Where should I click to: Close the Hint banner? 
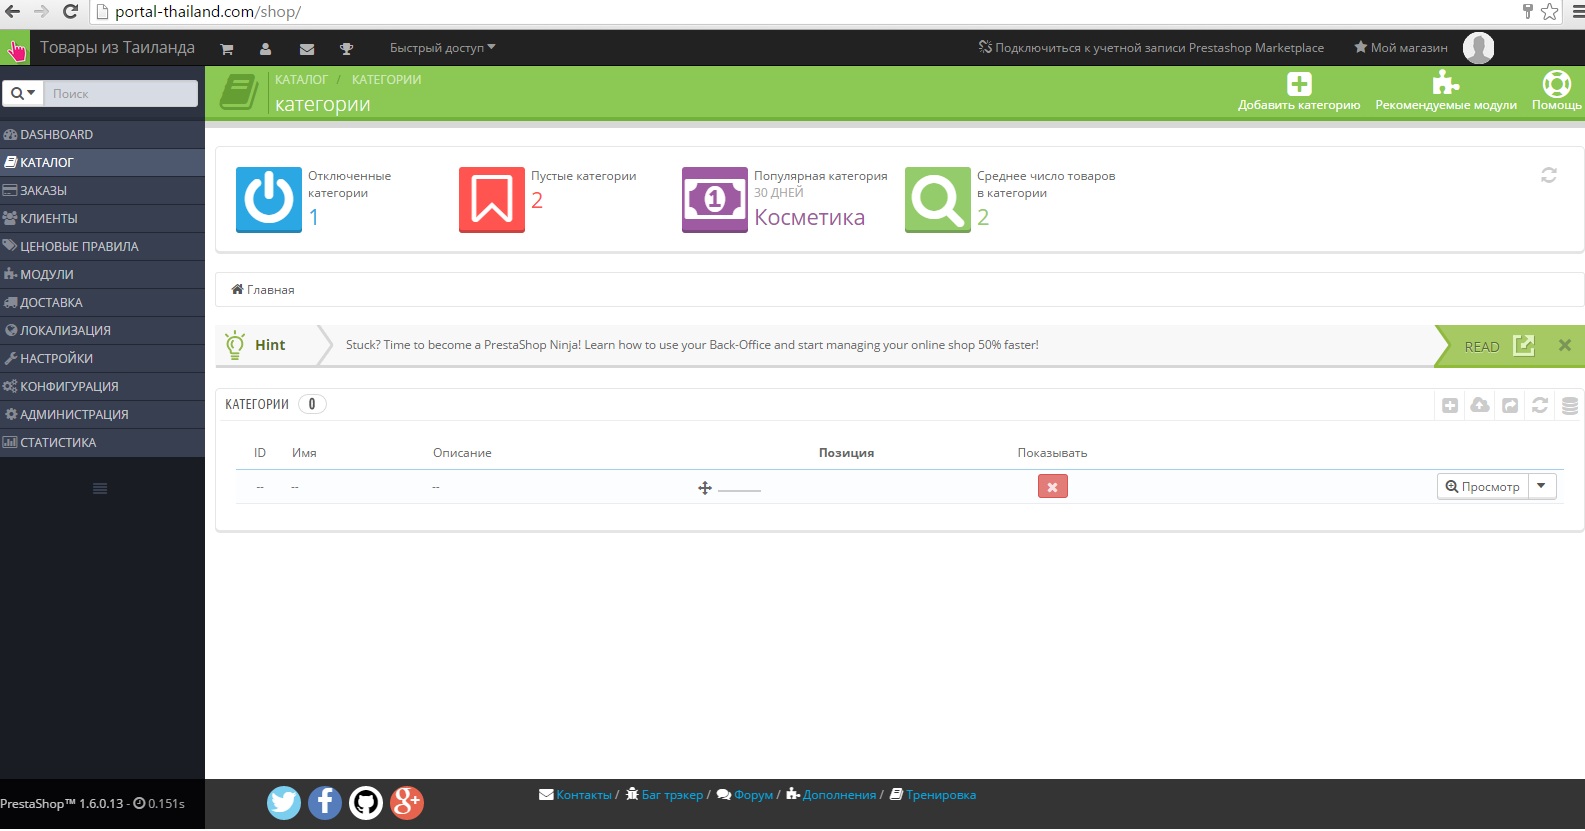pyautogui.click(x=1565, y=345)
